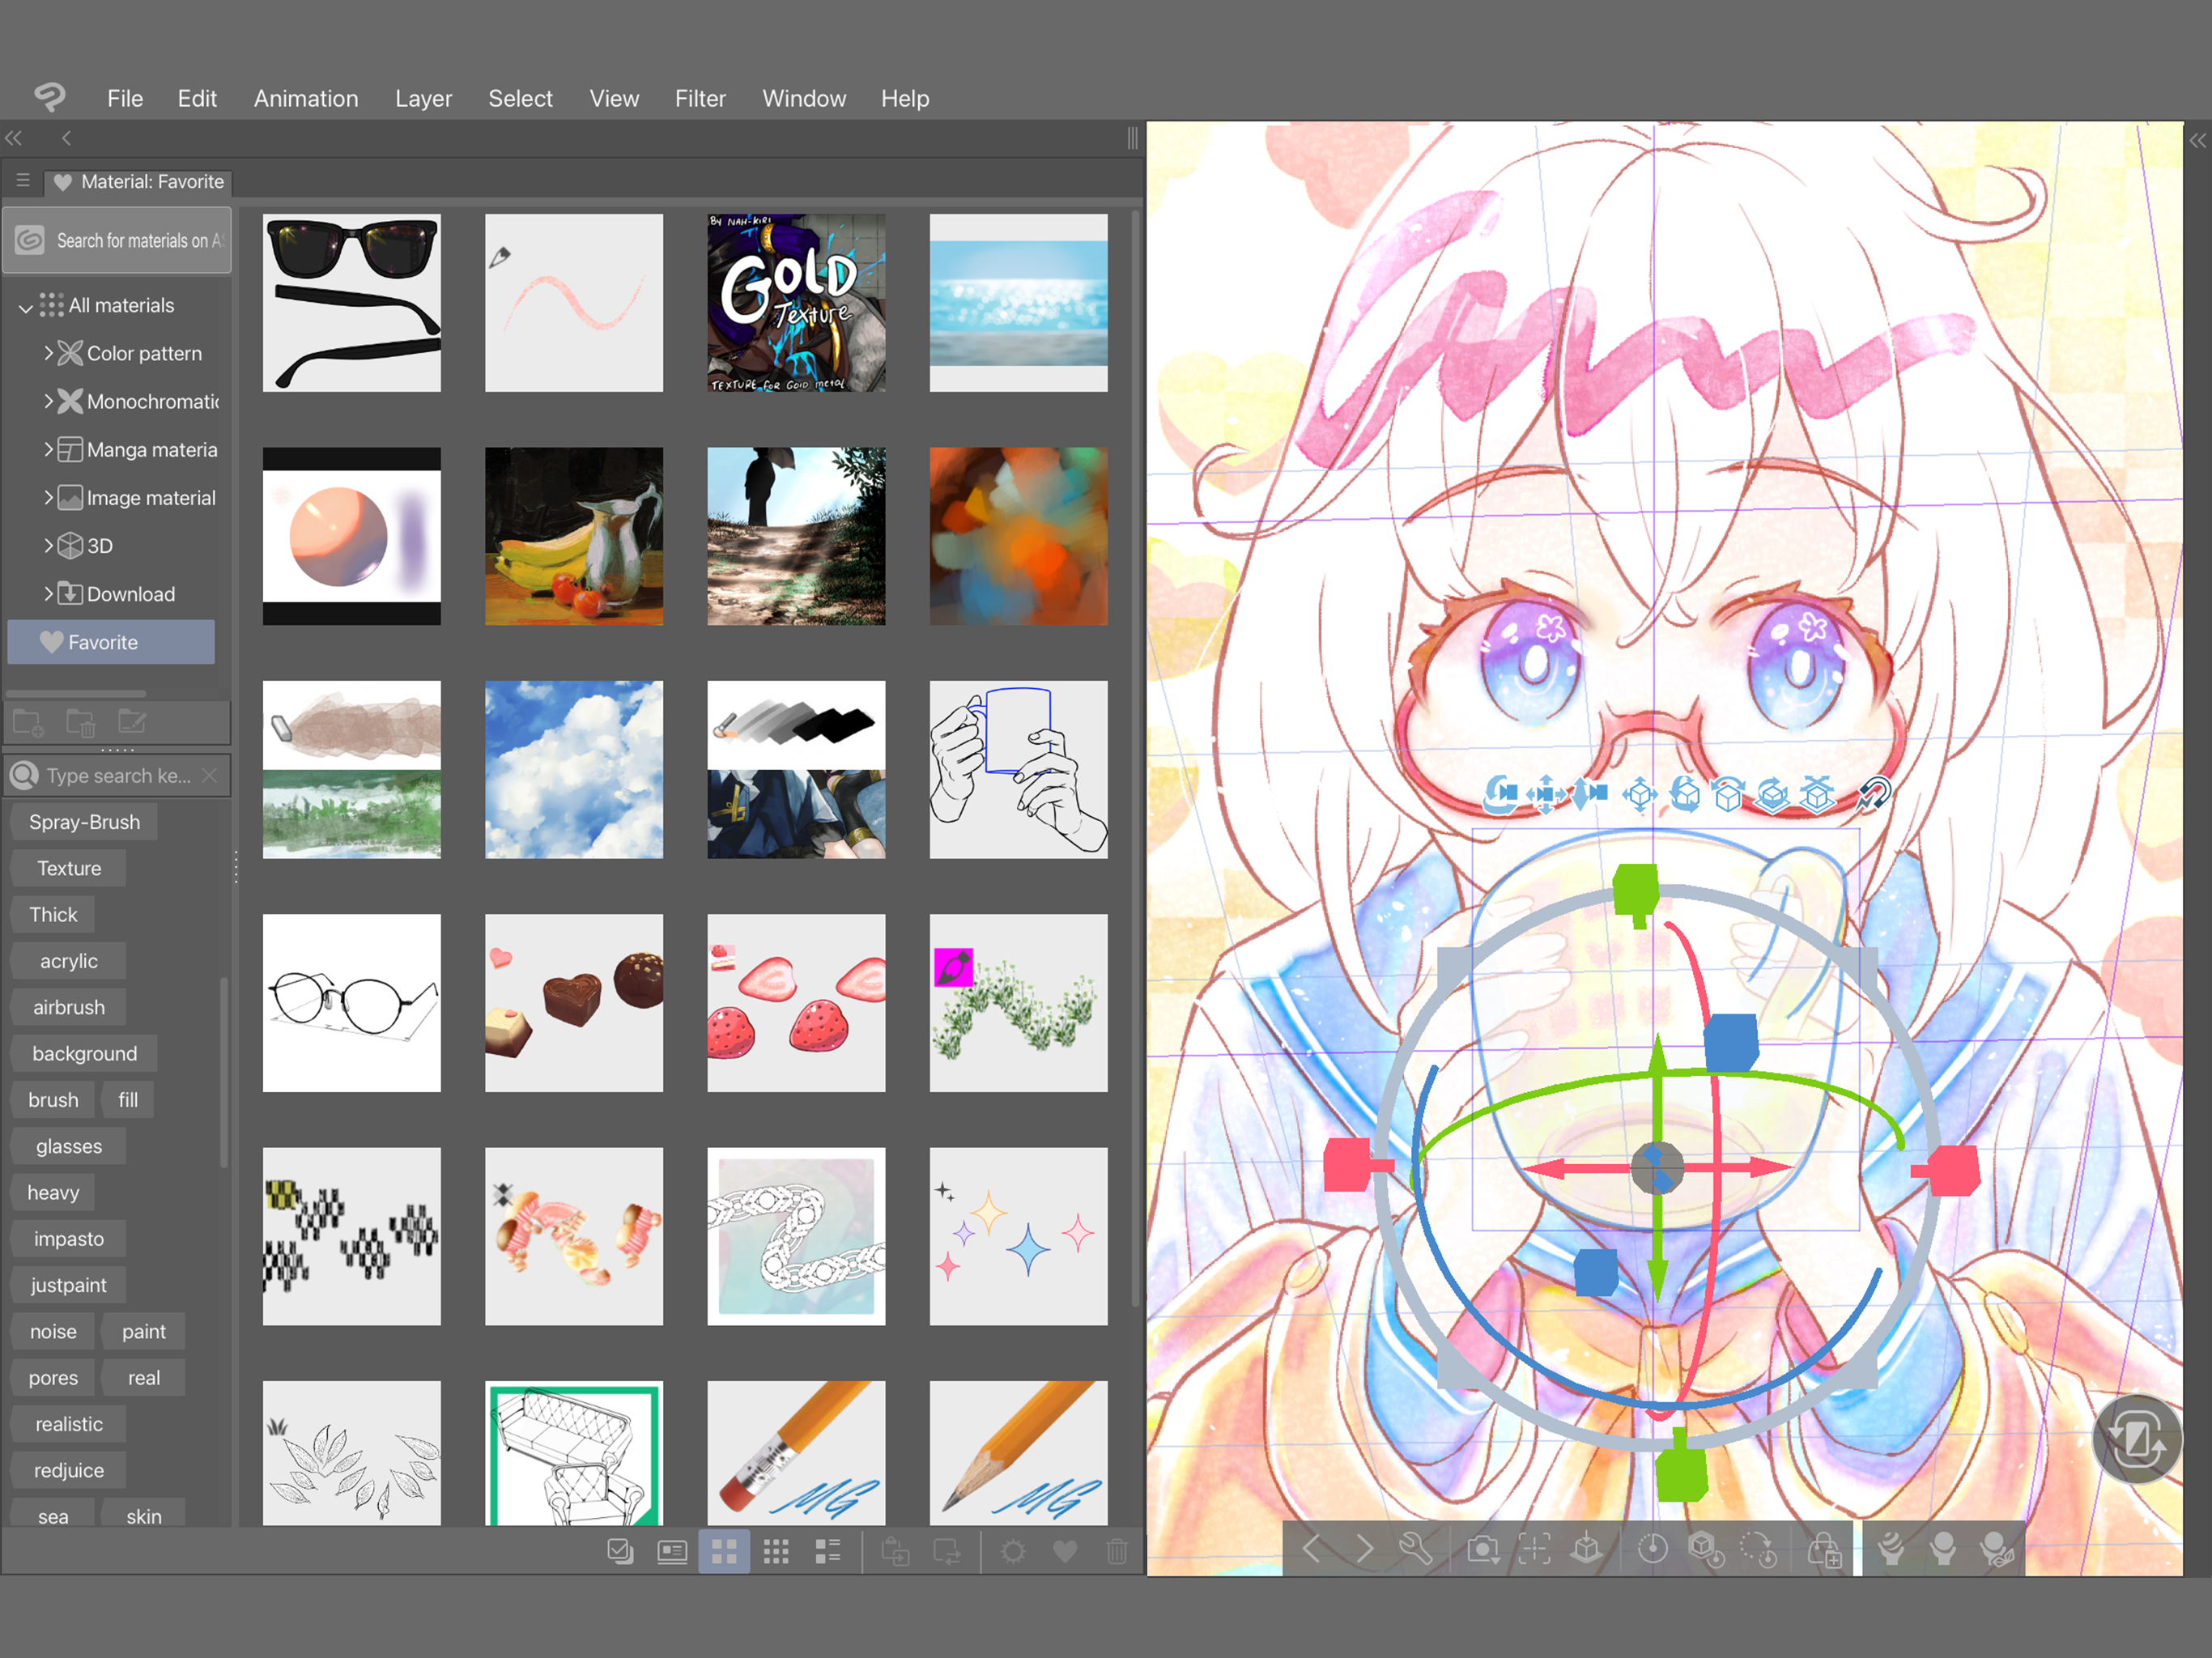Screen dimensions: 2212x1658
Task: Toggle the multi-select checkbox icon
Action: tap(620, 1552)
